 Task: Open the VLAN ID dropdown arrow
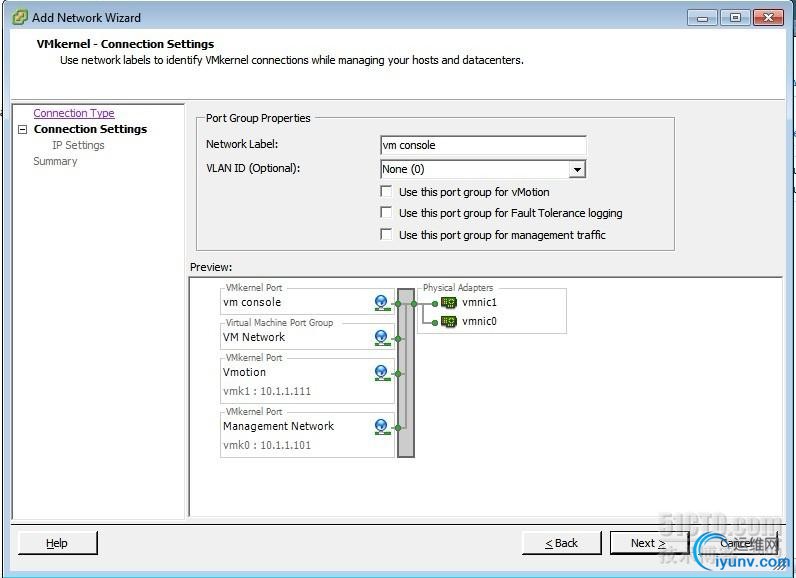577,169
